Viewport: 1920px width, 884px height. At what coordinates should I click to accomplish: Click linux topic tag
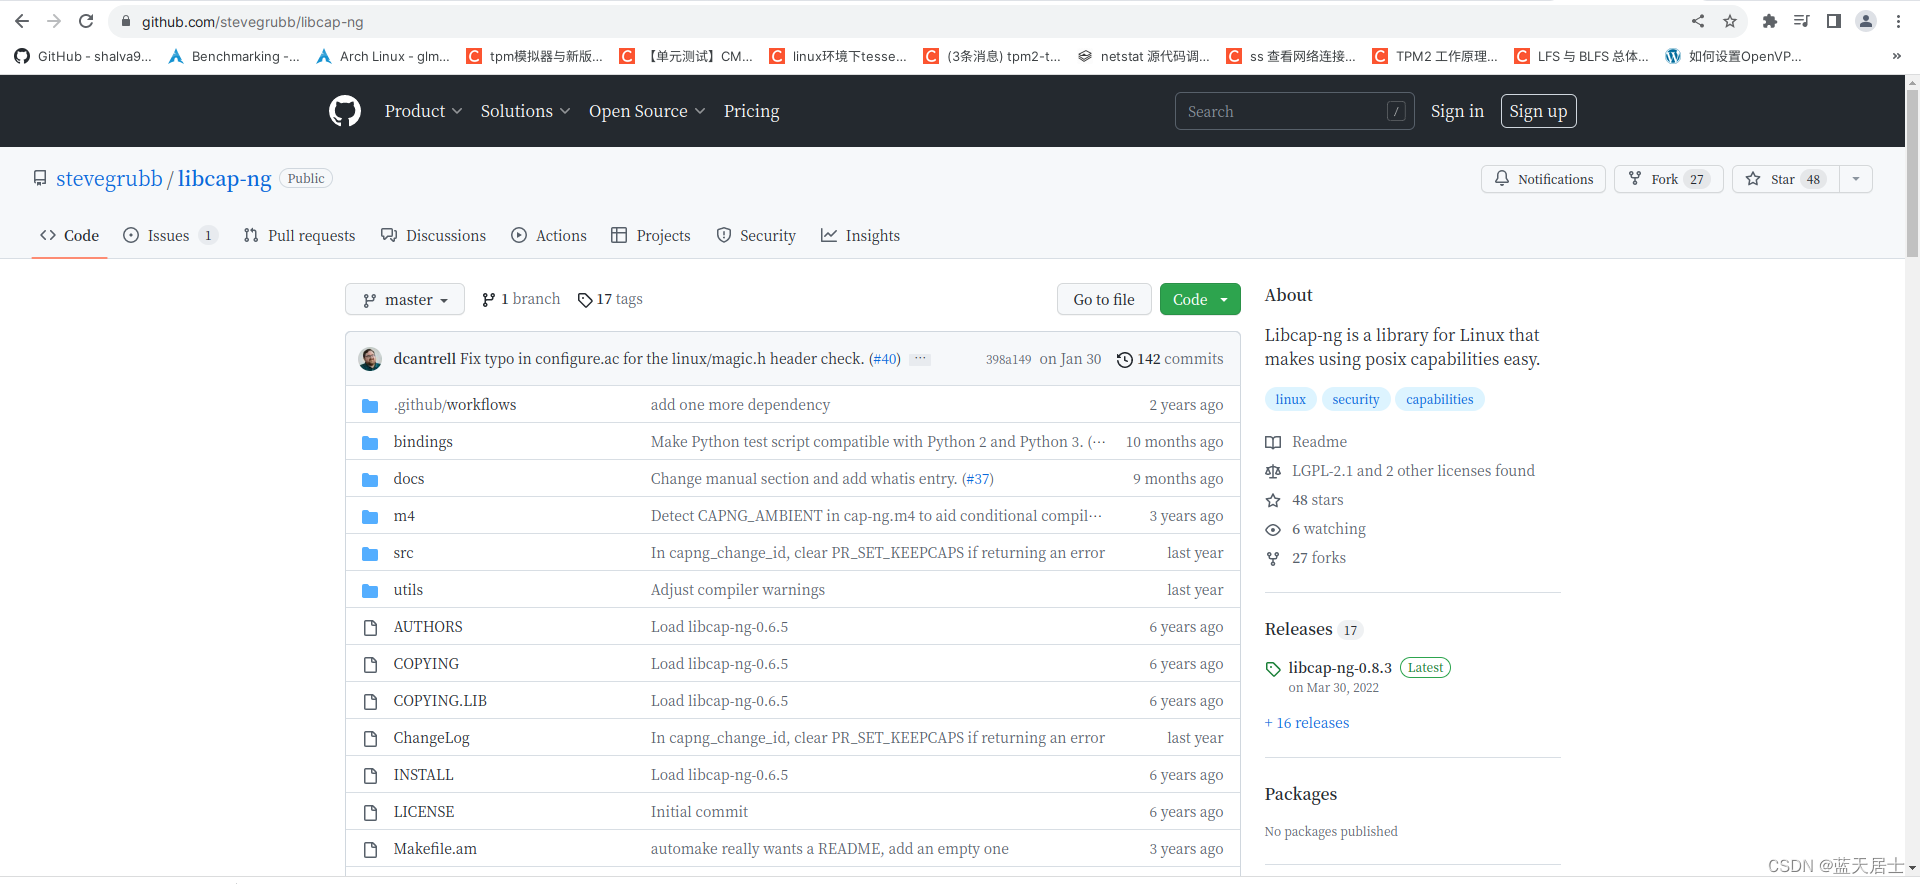pyautogui.click(x=1290, y=399)
